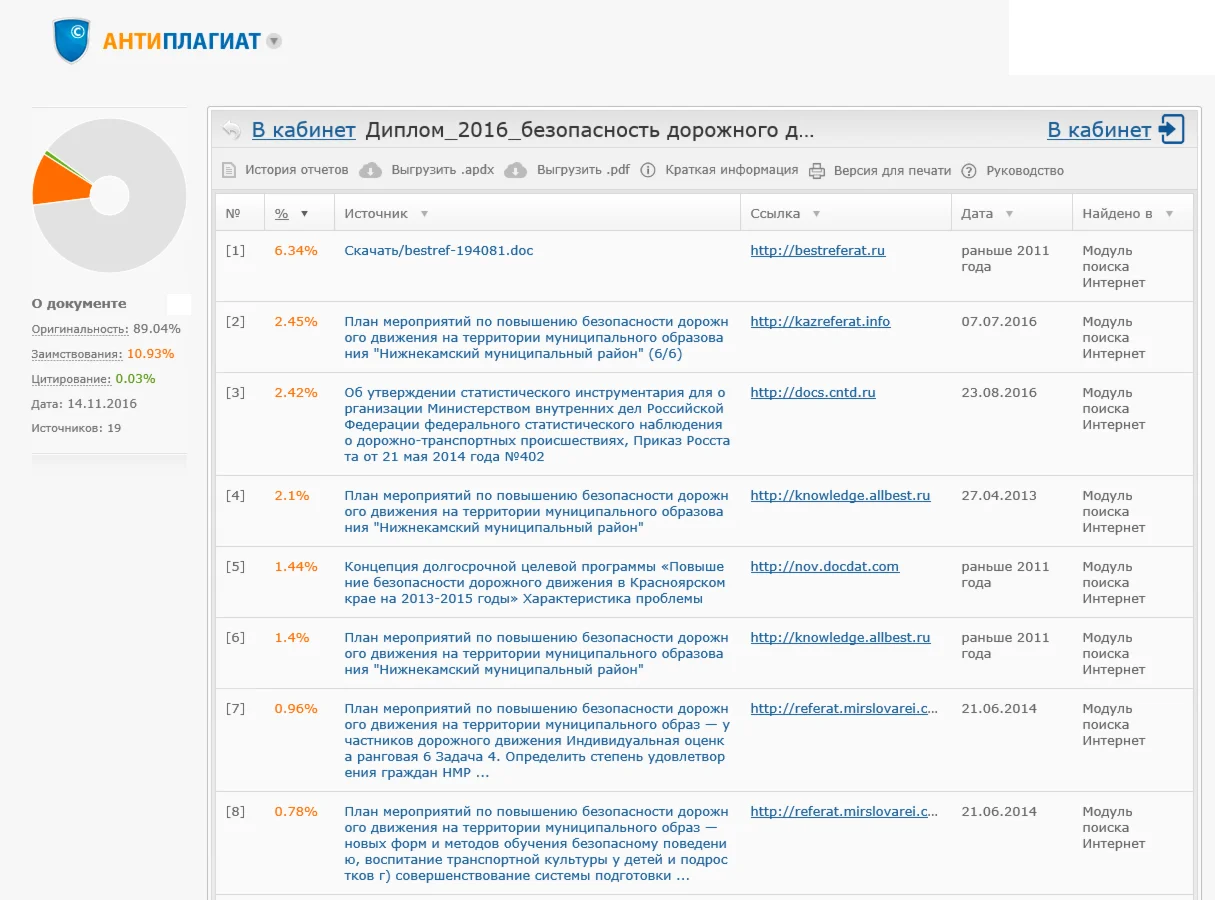Open the bestreferat.ru source link
Screen dimensions: 1215x900
[x=817, y=251]
